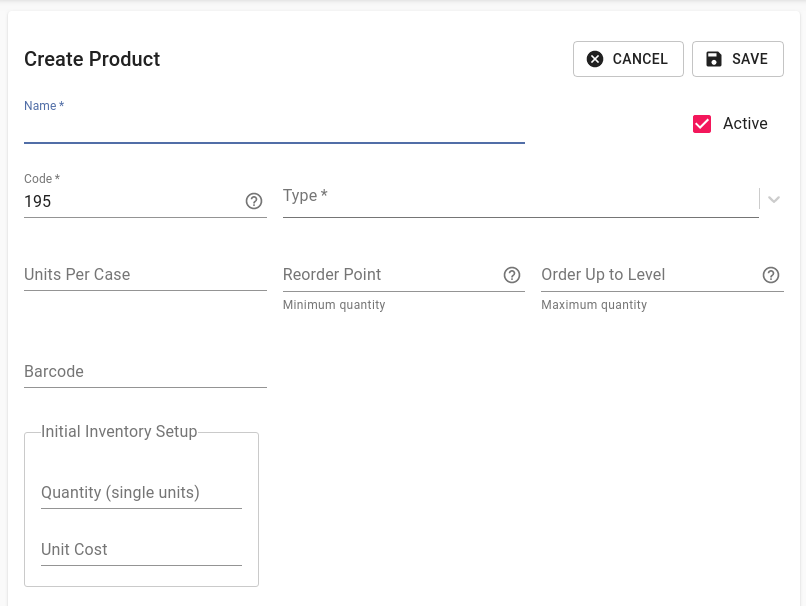
Task: Click the floppy disk icon on Save
Action: click(x=713, y=59)
